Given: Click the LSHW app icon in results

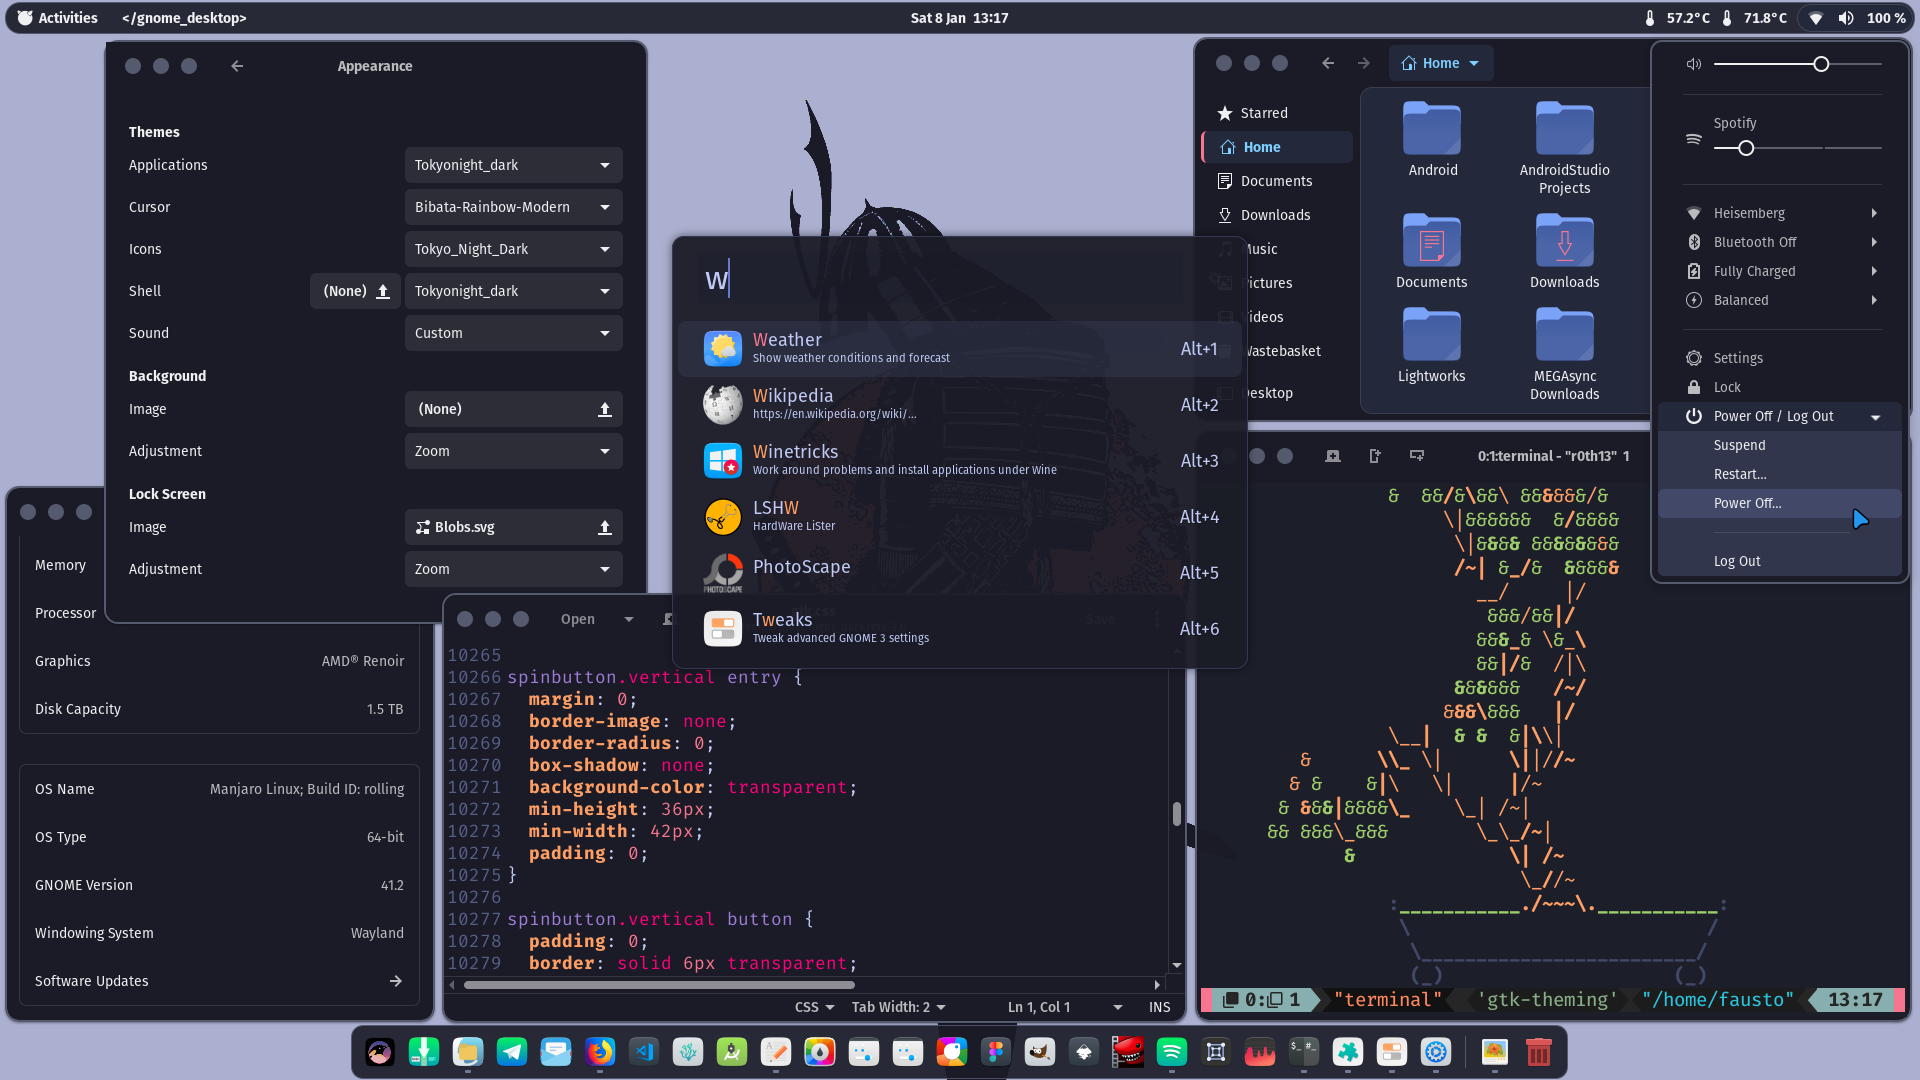Looking at the screenshot, I should pyautogui.click(x=722, y=517).
